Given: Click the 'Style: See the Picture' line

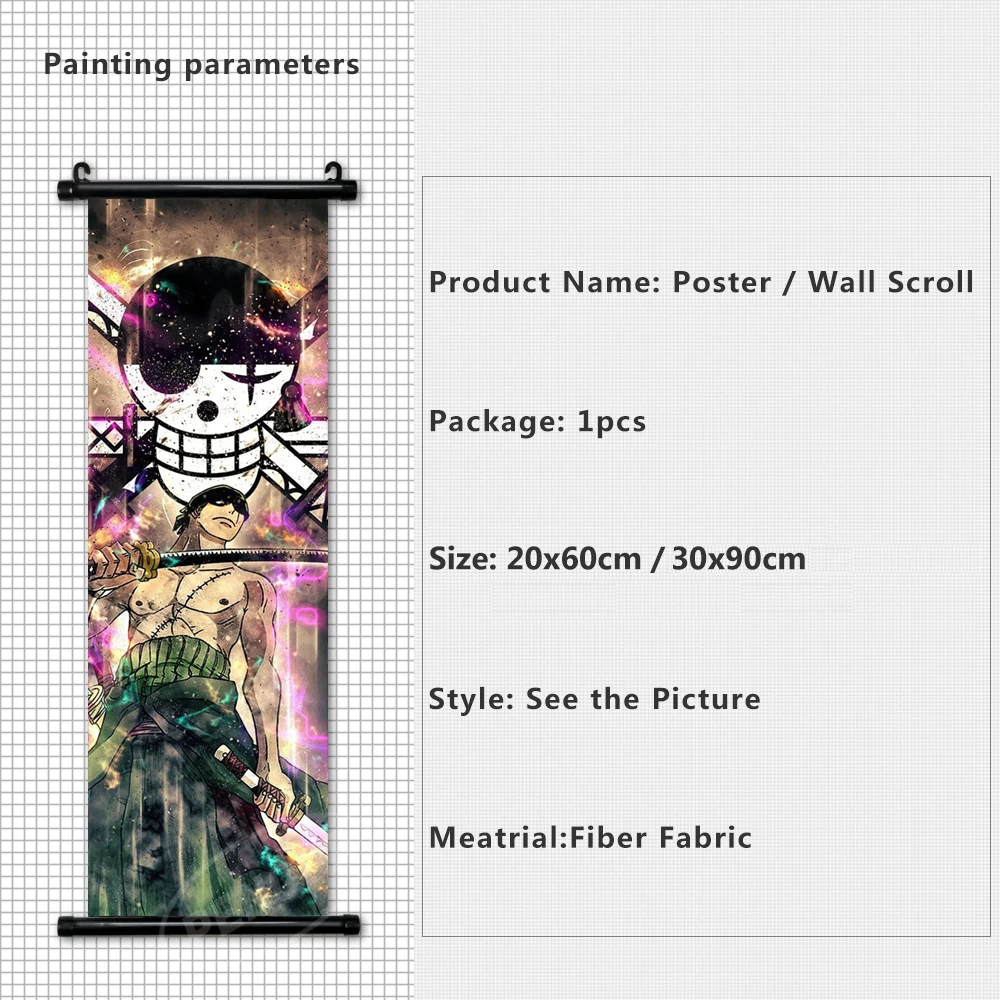Looking at the screenshot, I should 594,699.
